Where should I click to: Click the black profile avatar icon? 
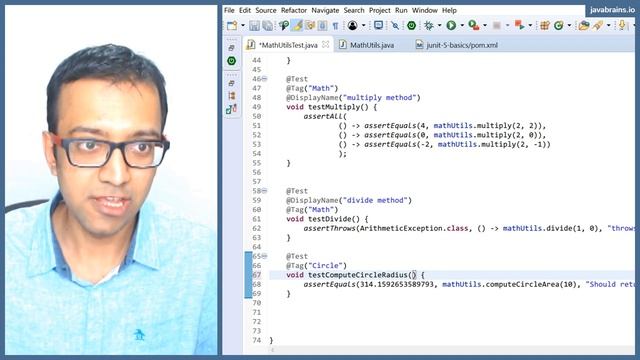coord(353,26)
